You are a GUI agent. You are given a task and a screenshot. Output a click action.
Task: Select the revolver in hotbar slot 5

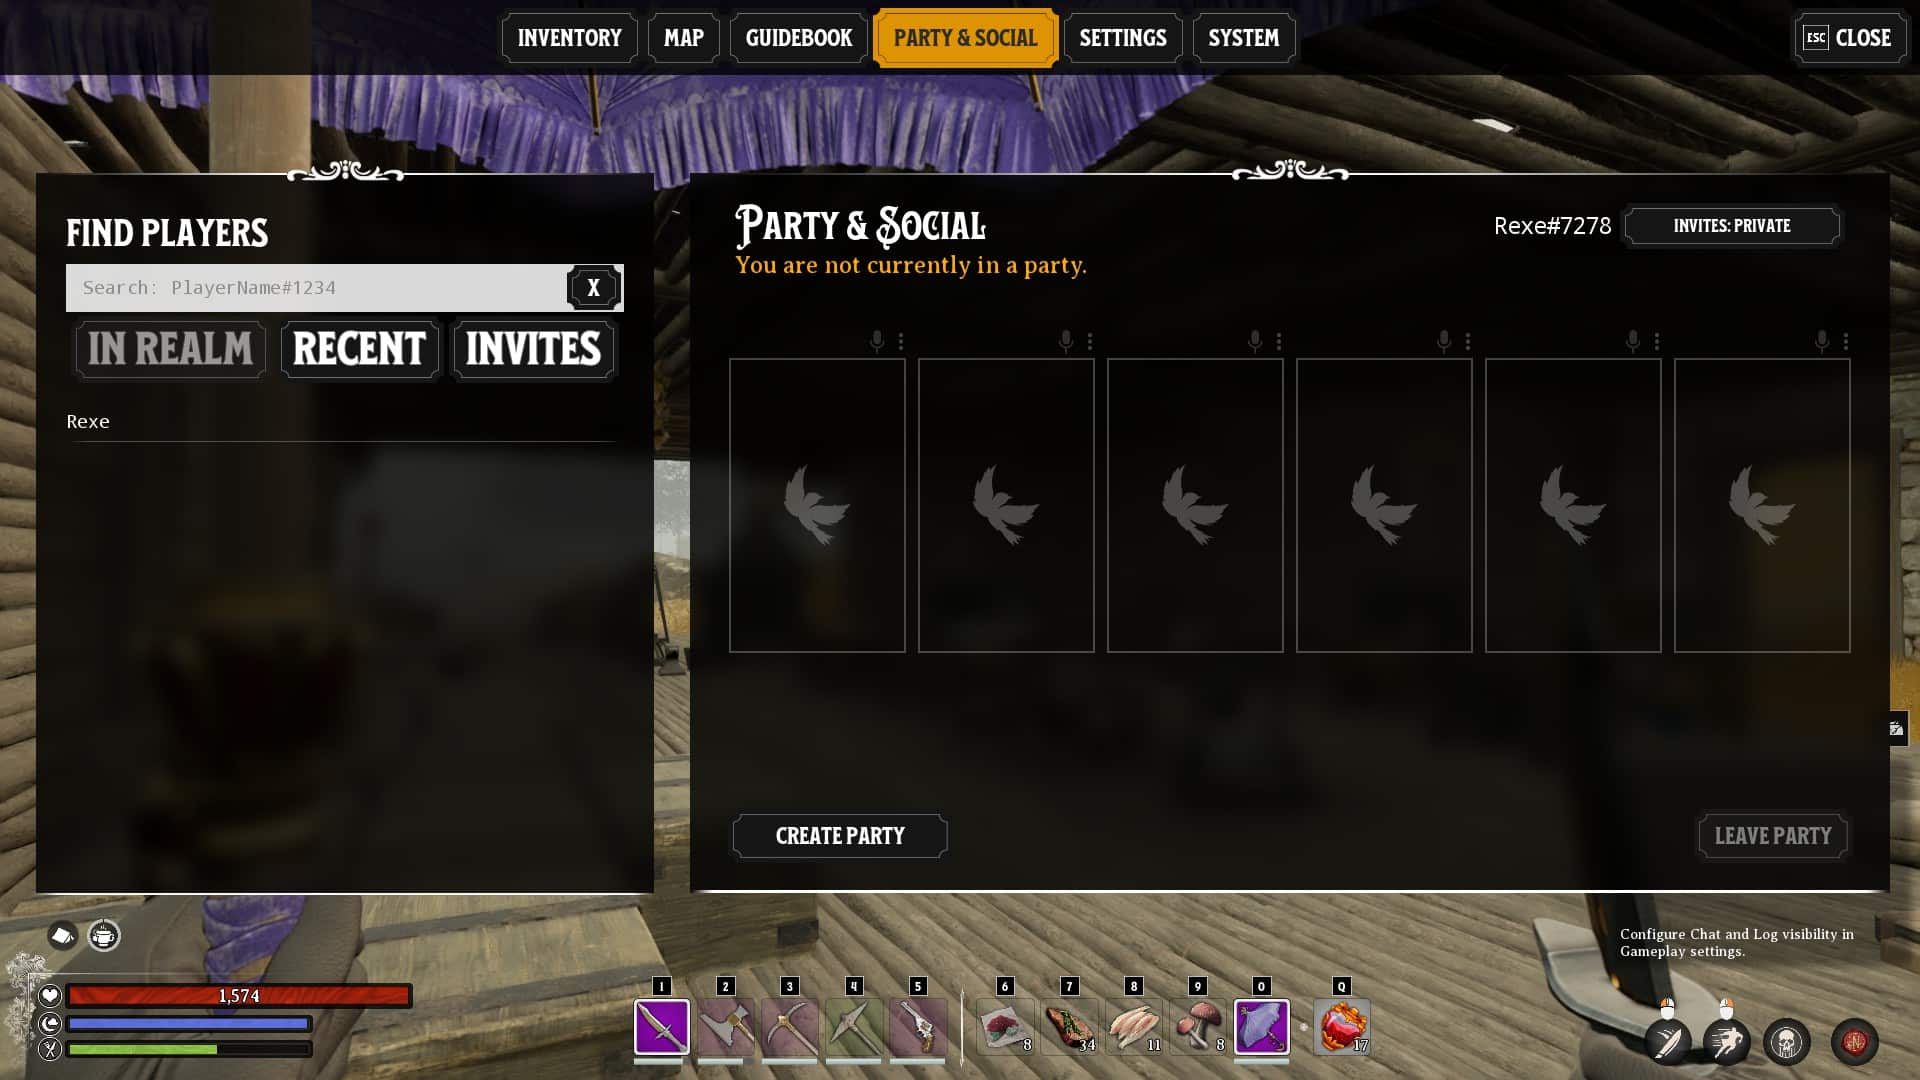coord(918,1026)
